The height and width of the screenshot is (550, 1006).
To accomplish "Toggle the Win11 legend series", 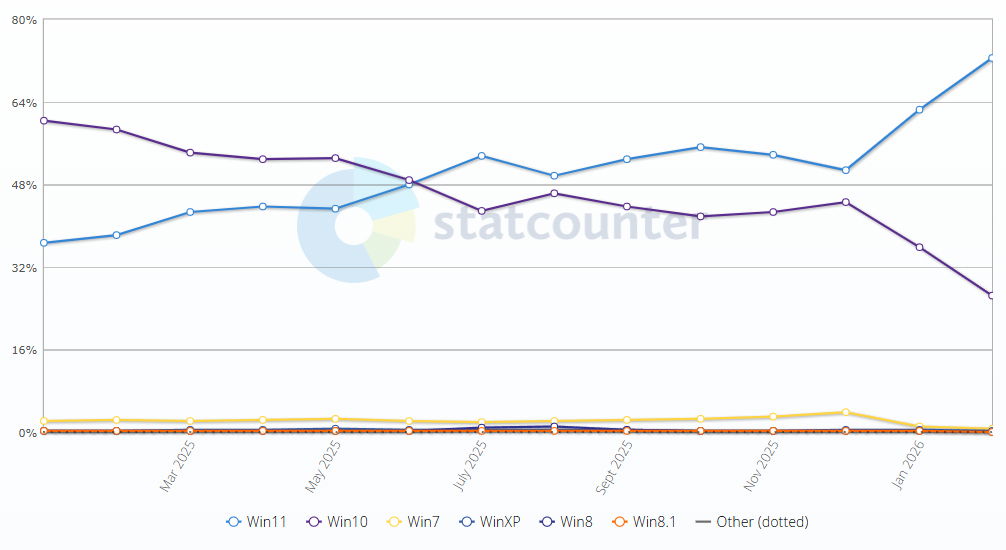I will click(257, 522).
